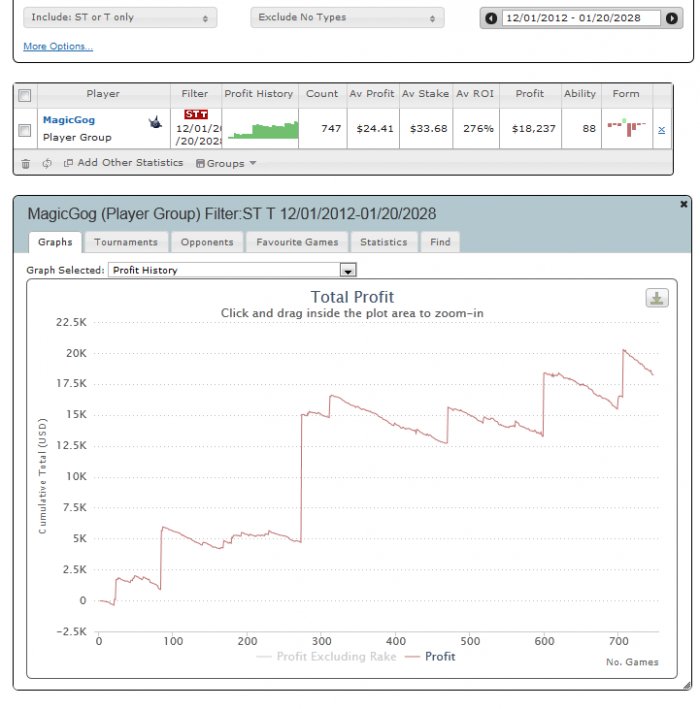
Task: Open the Find tab
Action: [x=440, y=242]
